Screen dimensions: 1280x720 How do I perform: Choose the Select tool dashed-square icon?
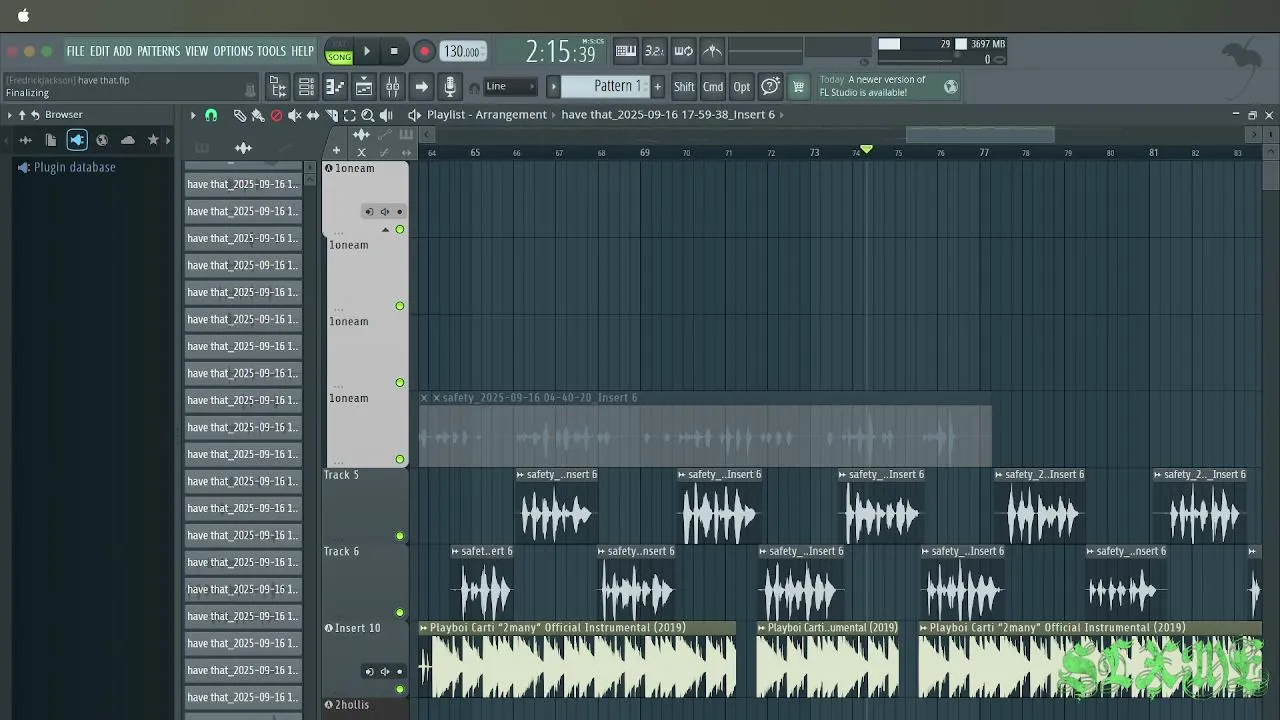(350, 115)
